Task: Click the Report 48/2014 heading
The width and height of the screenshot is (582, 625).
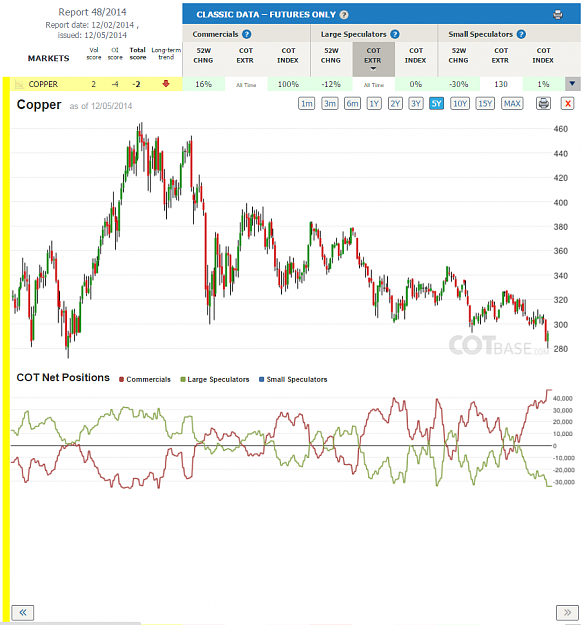Action: point(92,12)
